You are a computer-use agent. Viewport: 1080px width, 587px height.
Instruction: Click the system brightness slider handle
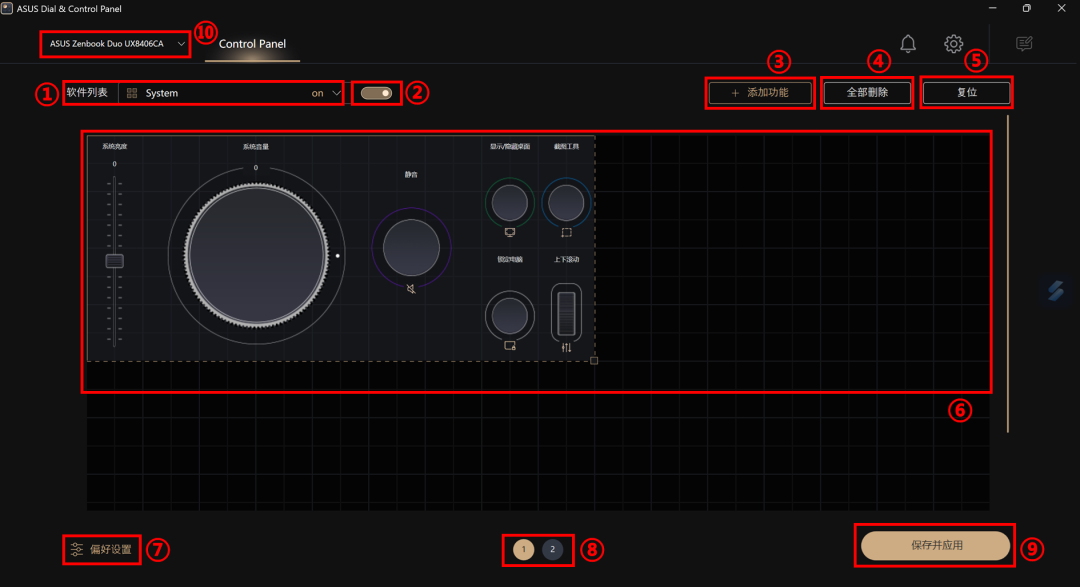click(x=114, y=261)
